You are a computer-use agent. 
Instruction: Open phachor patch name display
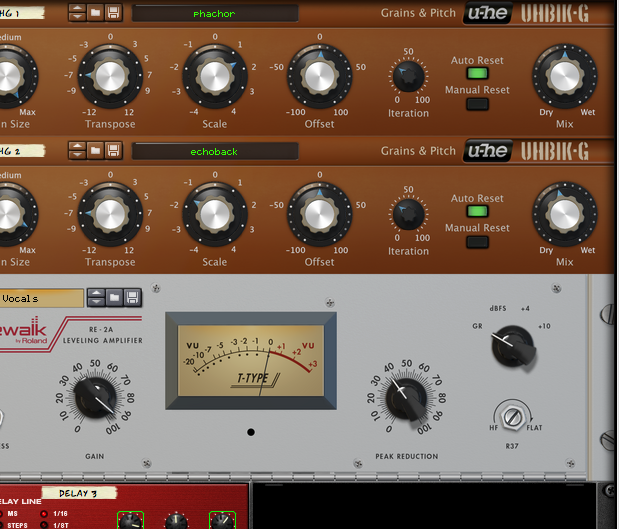(x=214, y=13)
